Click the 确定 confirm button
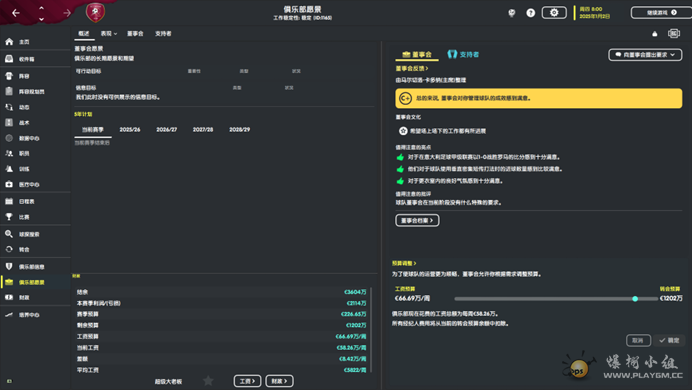This screenshot has width=692, height=390. 669,340
